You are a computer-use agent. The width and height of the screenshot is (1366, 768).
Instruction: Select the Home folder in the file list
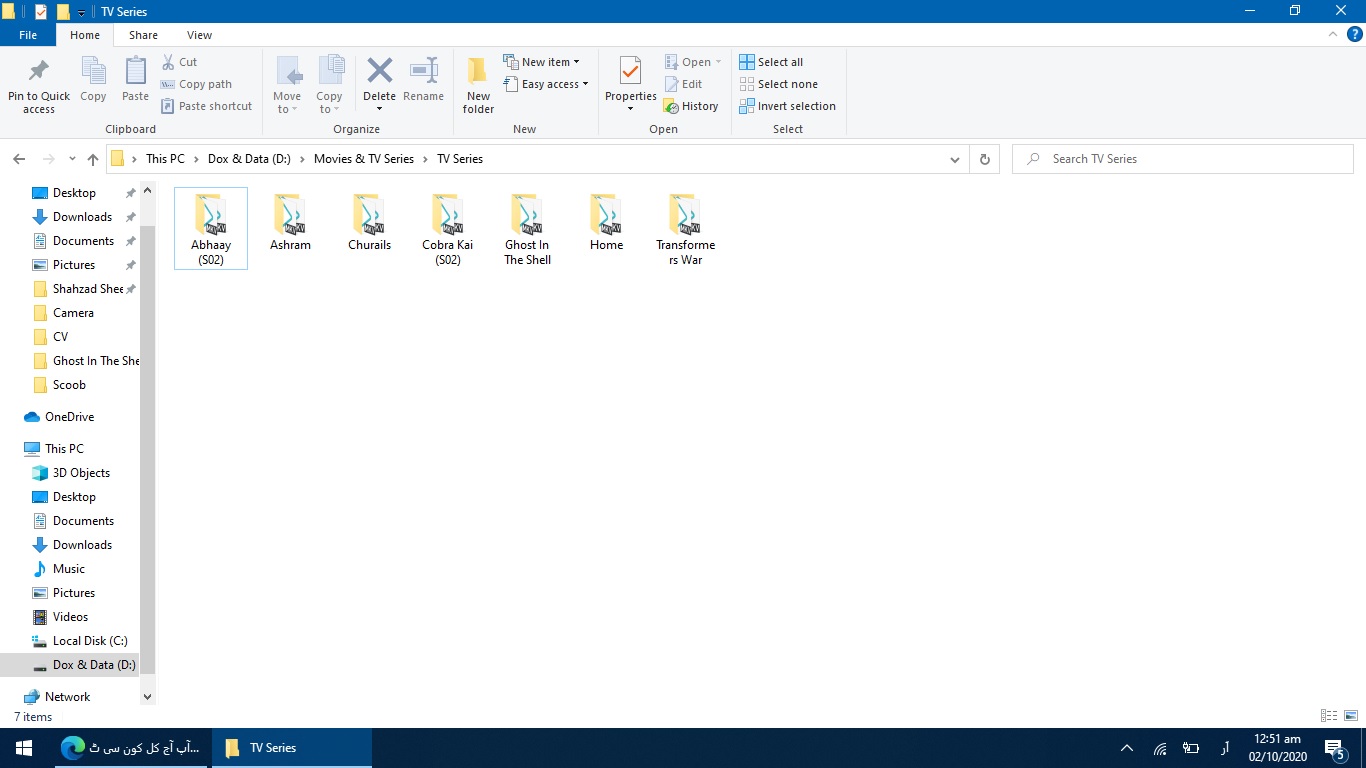(x=606, y=223)
